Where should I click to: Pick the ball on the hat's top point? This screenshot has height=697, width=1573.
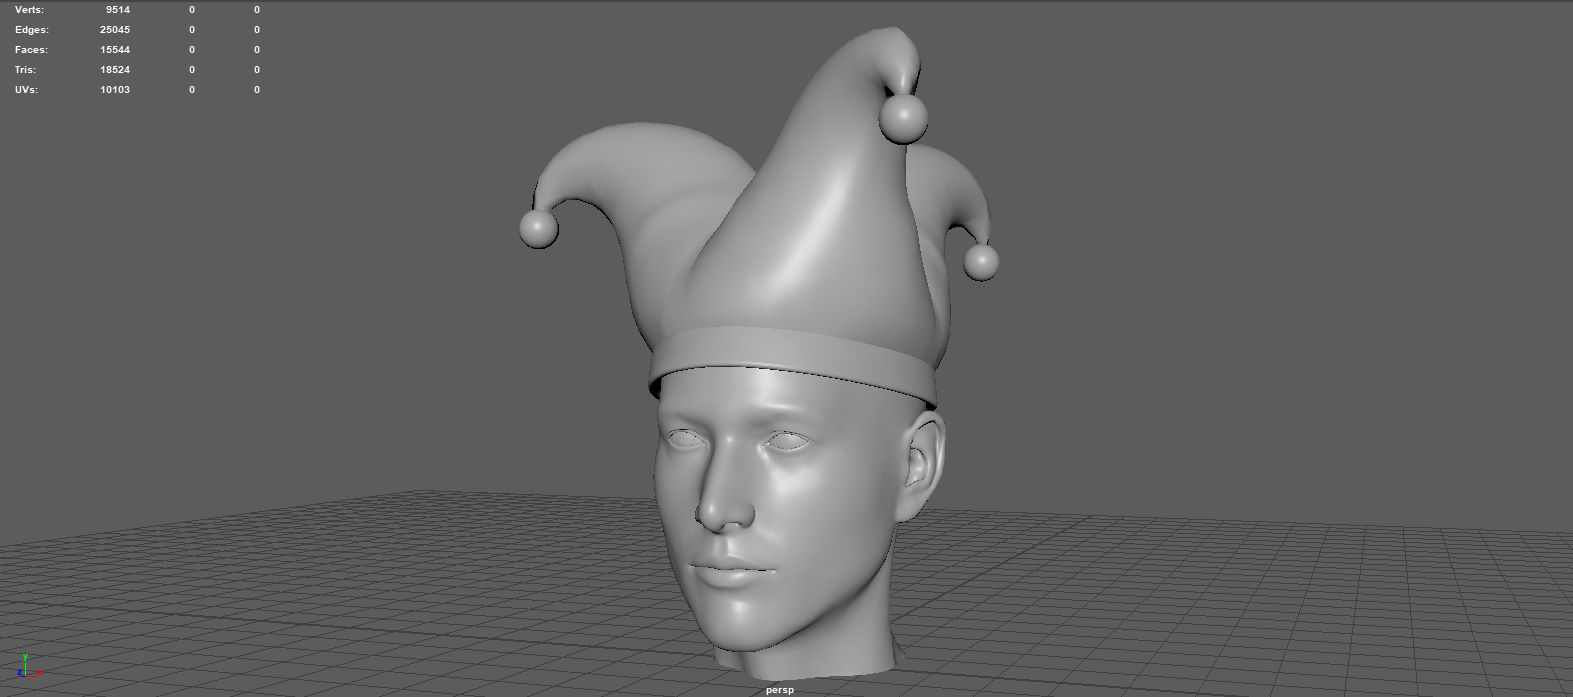(x=903, y=119)
